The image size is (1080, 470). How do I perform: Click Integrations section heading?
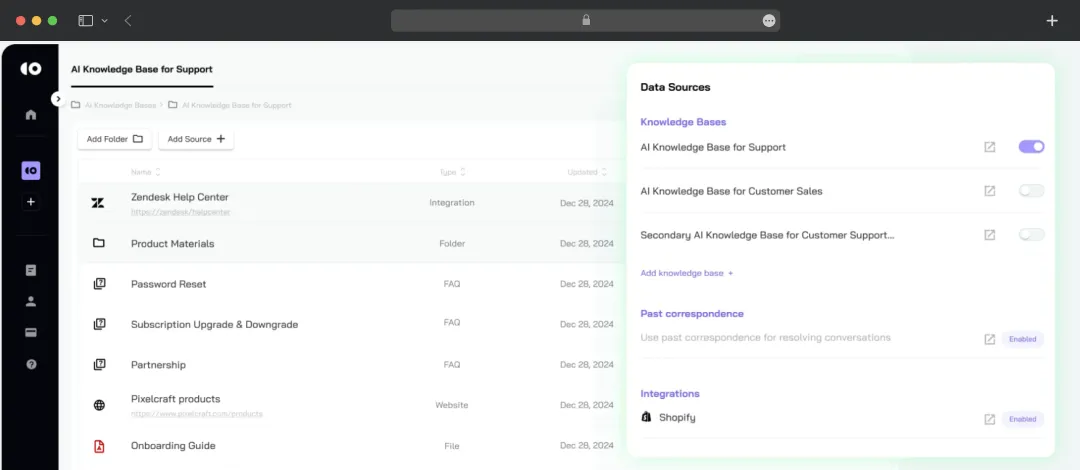click(x=670, y=394)
